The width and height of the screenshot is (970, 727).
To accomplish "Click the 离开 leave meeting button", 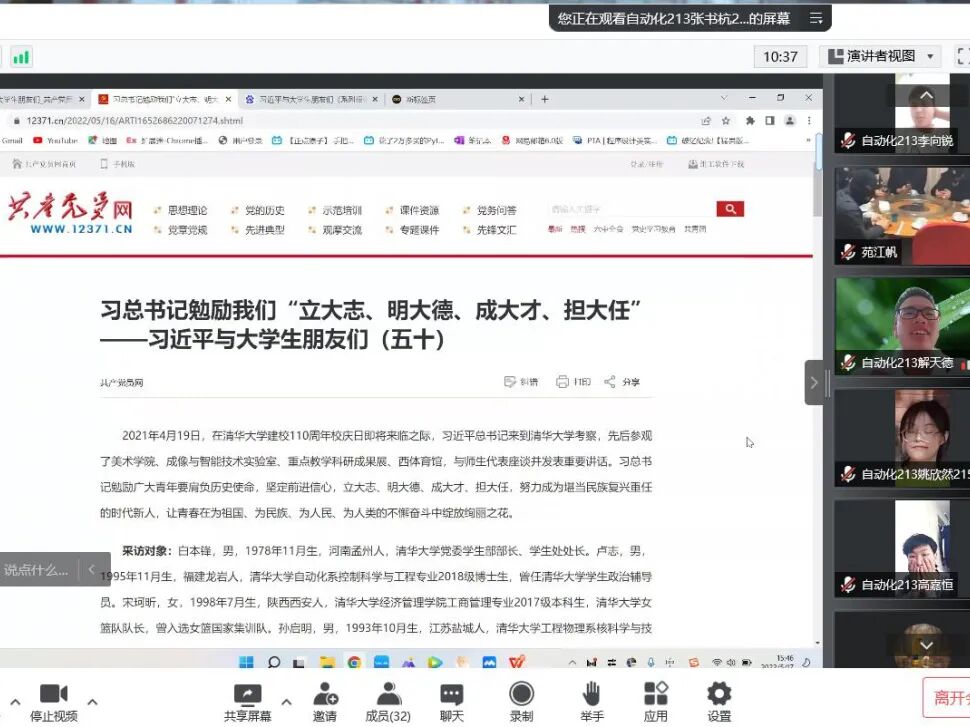I will 946,698.
